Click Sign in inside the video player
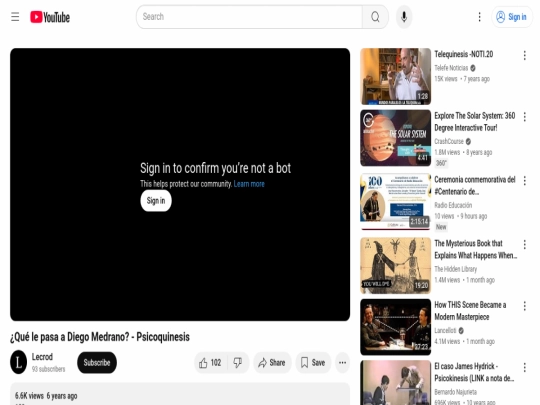 pyautogui.click(x=156, y=200)
